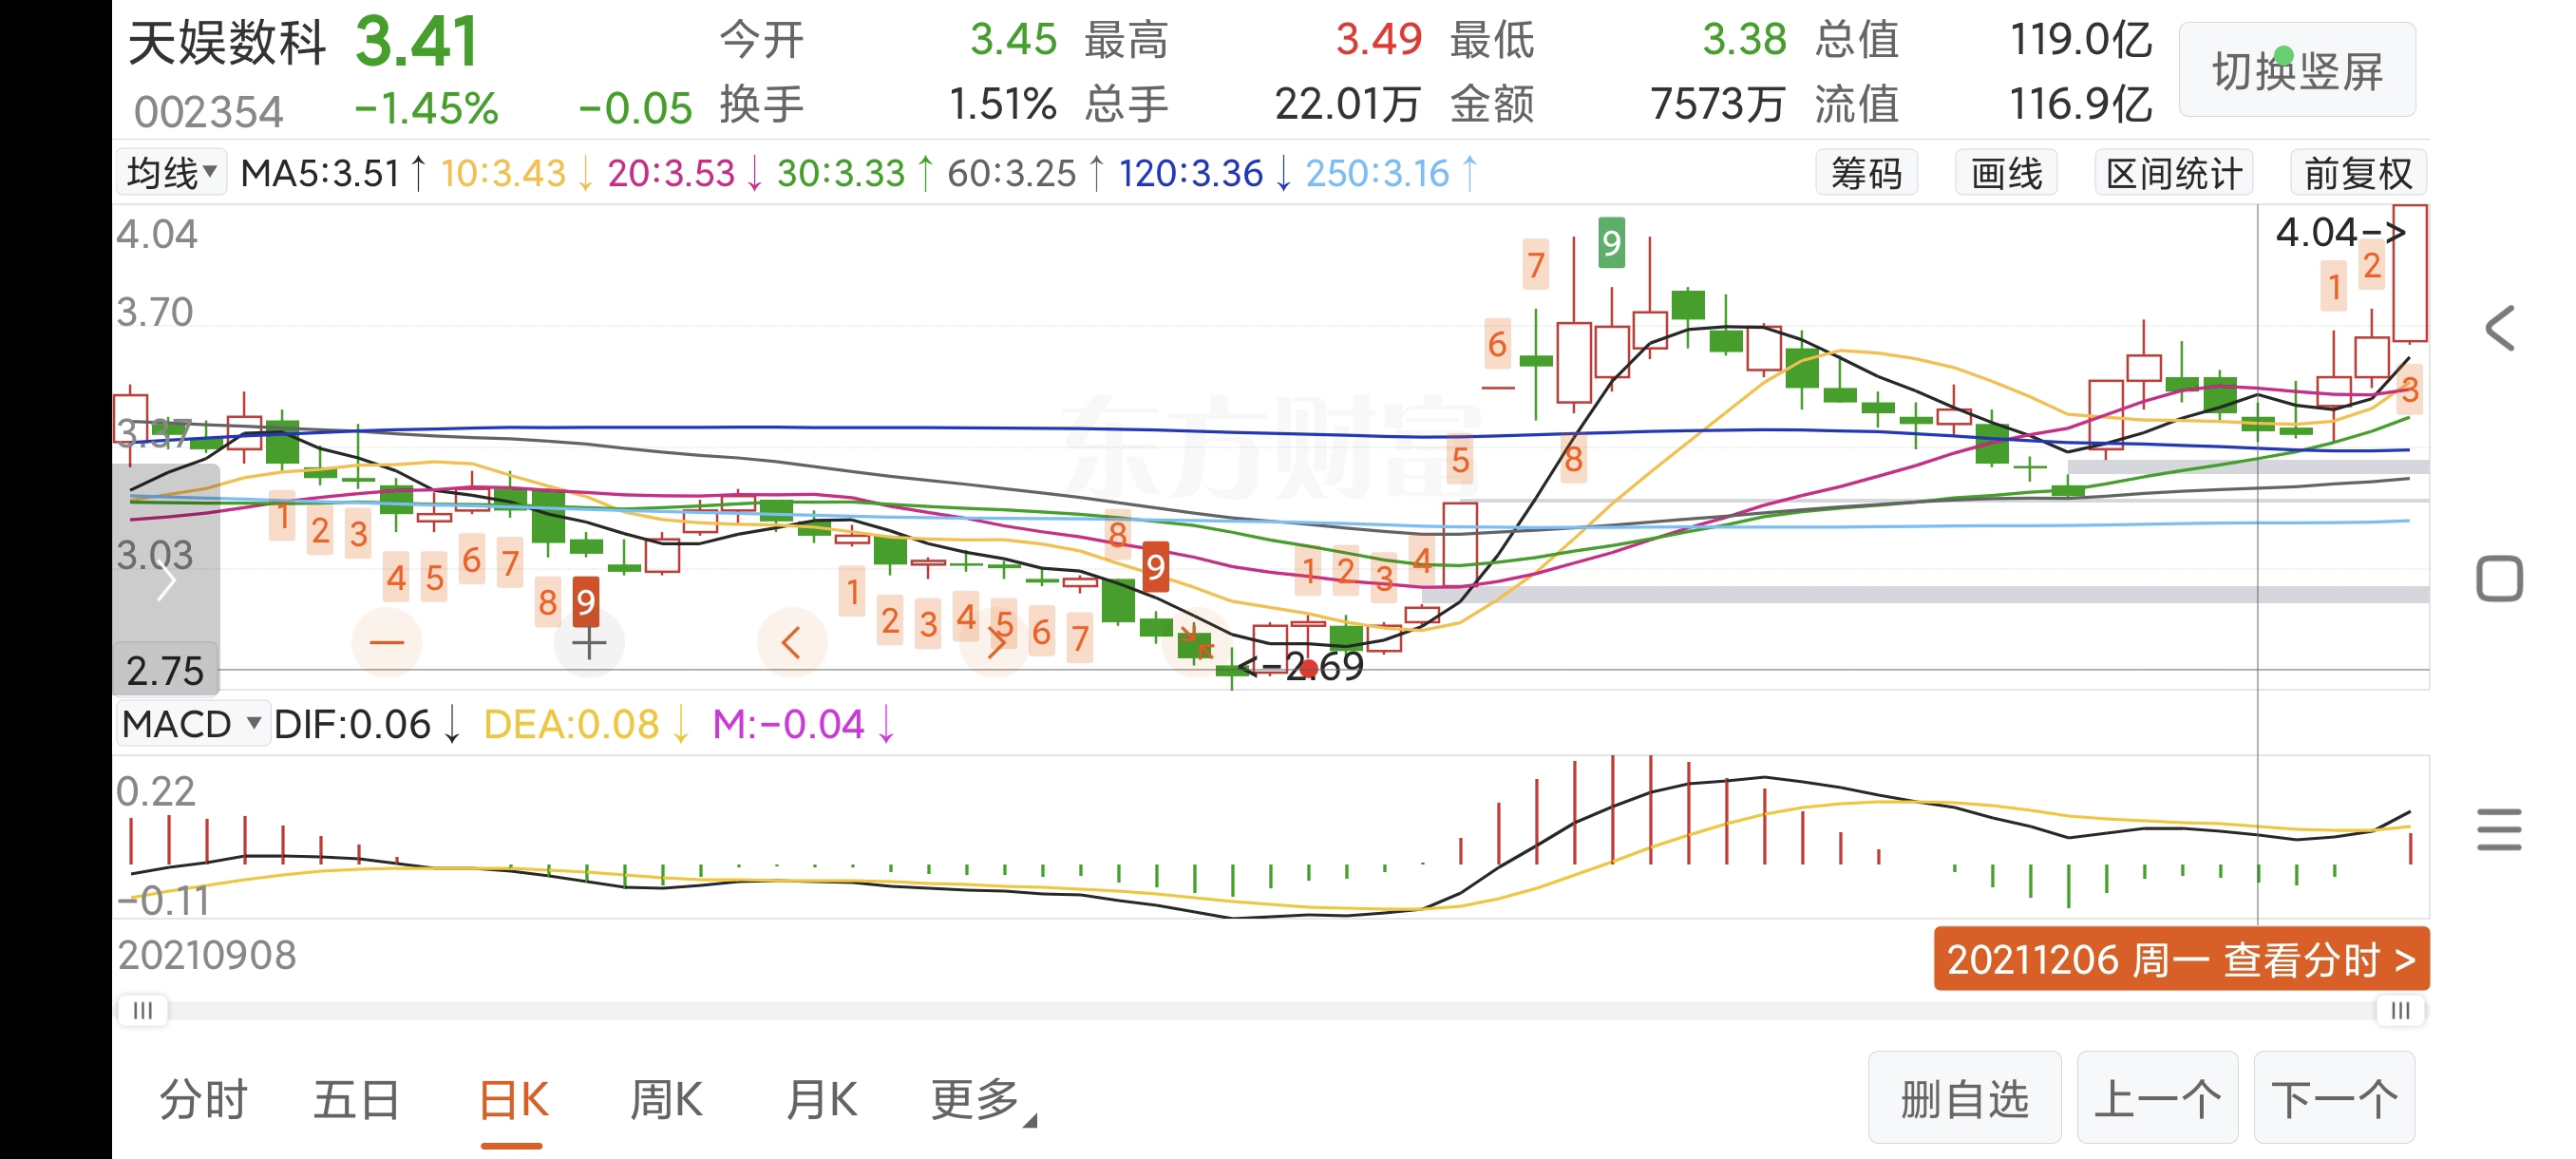This screenshot has height=1159, width=2576.
Task: Expand the gray side panel arrow
Action: pos(166,581)
